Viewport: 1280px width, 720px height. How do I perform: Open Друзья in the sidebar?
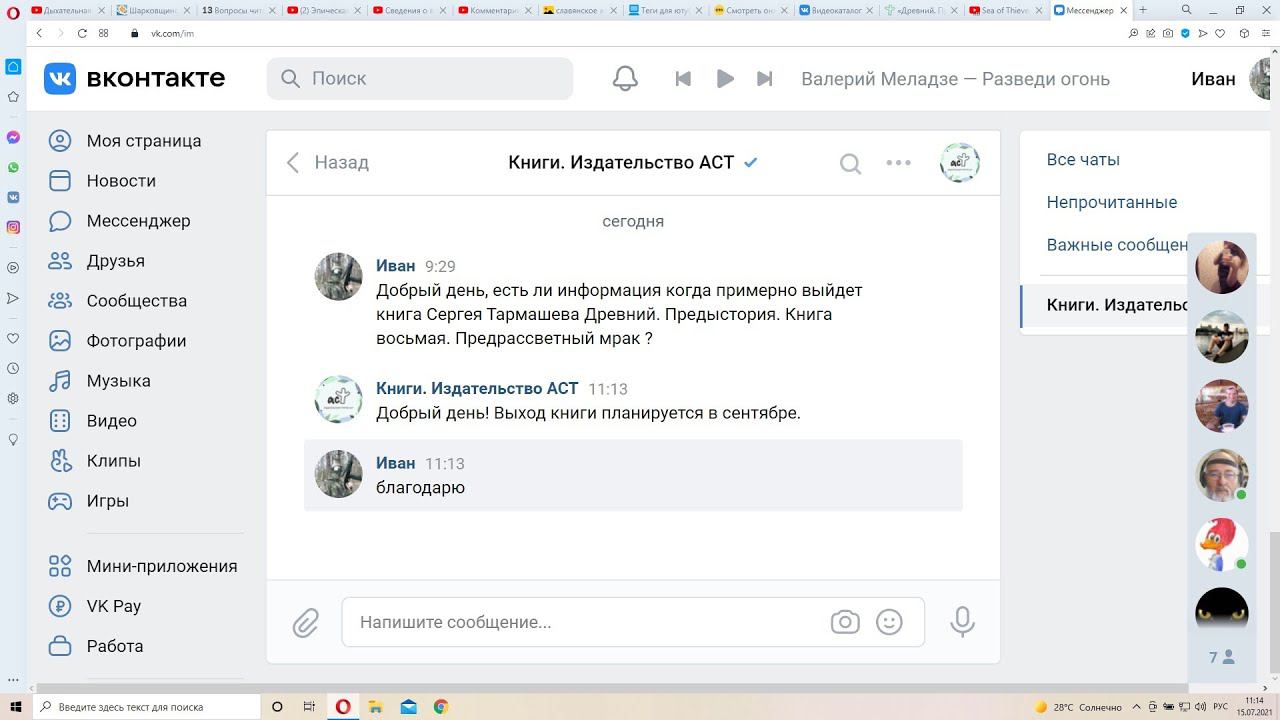pos(116,261)
